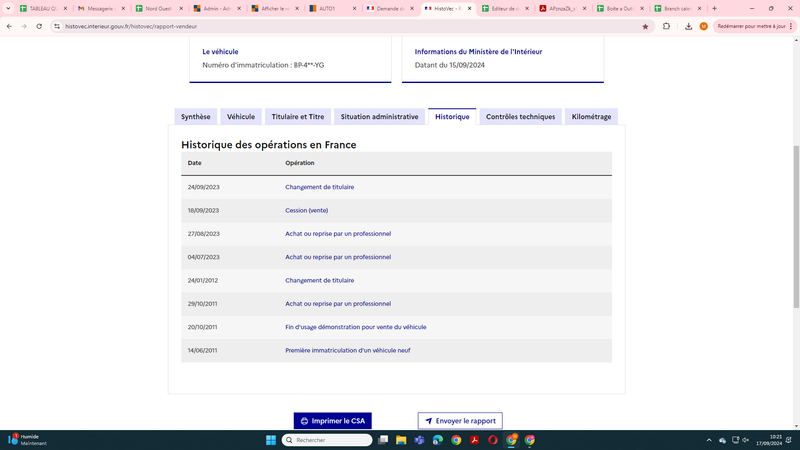
Task: Click Achat ou reprise dated 04/07/2023
Action: [x=338, y=257]
